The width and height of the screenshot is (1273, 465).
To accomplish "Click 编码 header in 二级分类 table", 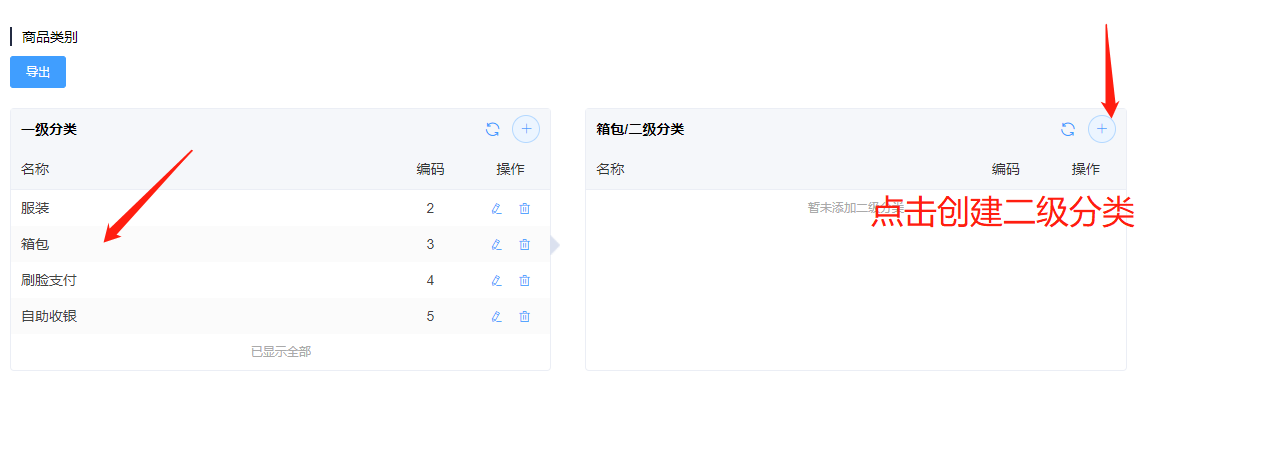I will click(x=1006, y=169).
